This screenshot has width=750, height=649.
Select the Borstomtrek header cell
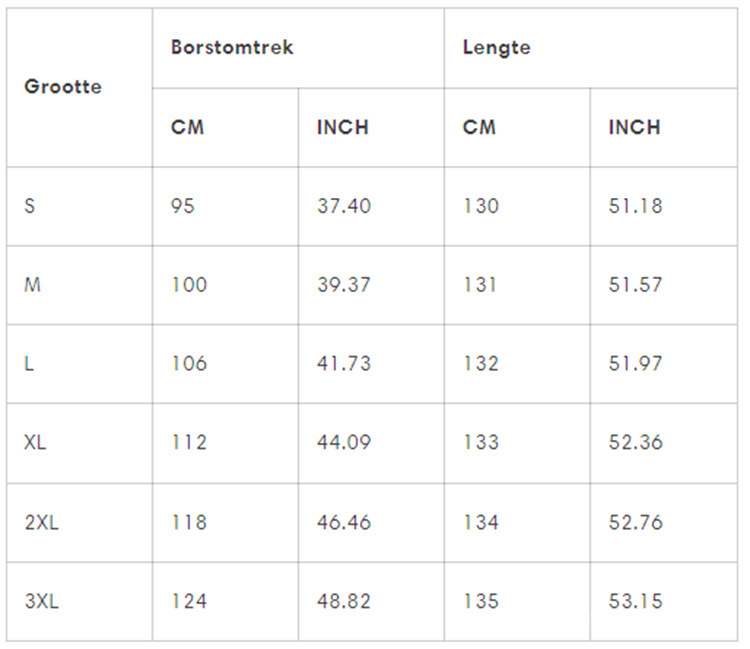point(232,47)
